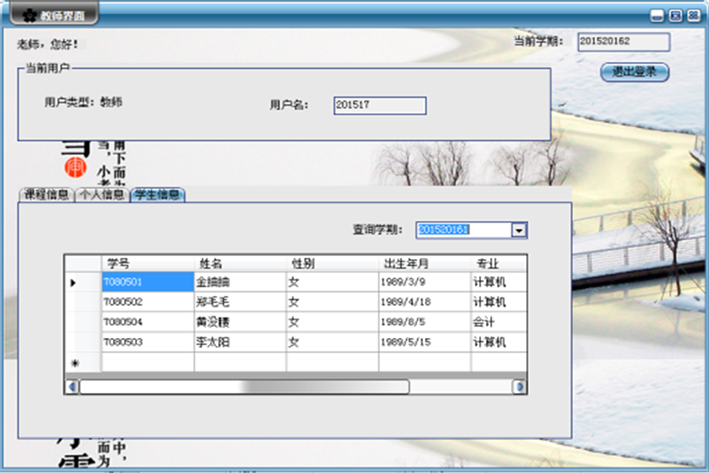Image resolution: width=709 pixels, height=473 pixels.
Task: Select the cell containing T080502
Action: (x=147, y=302)
